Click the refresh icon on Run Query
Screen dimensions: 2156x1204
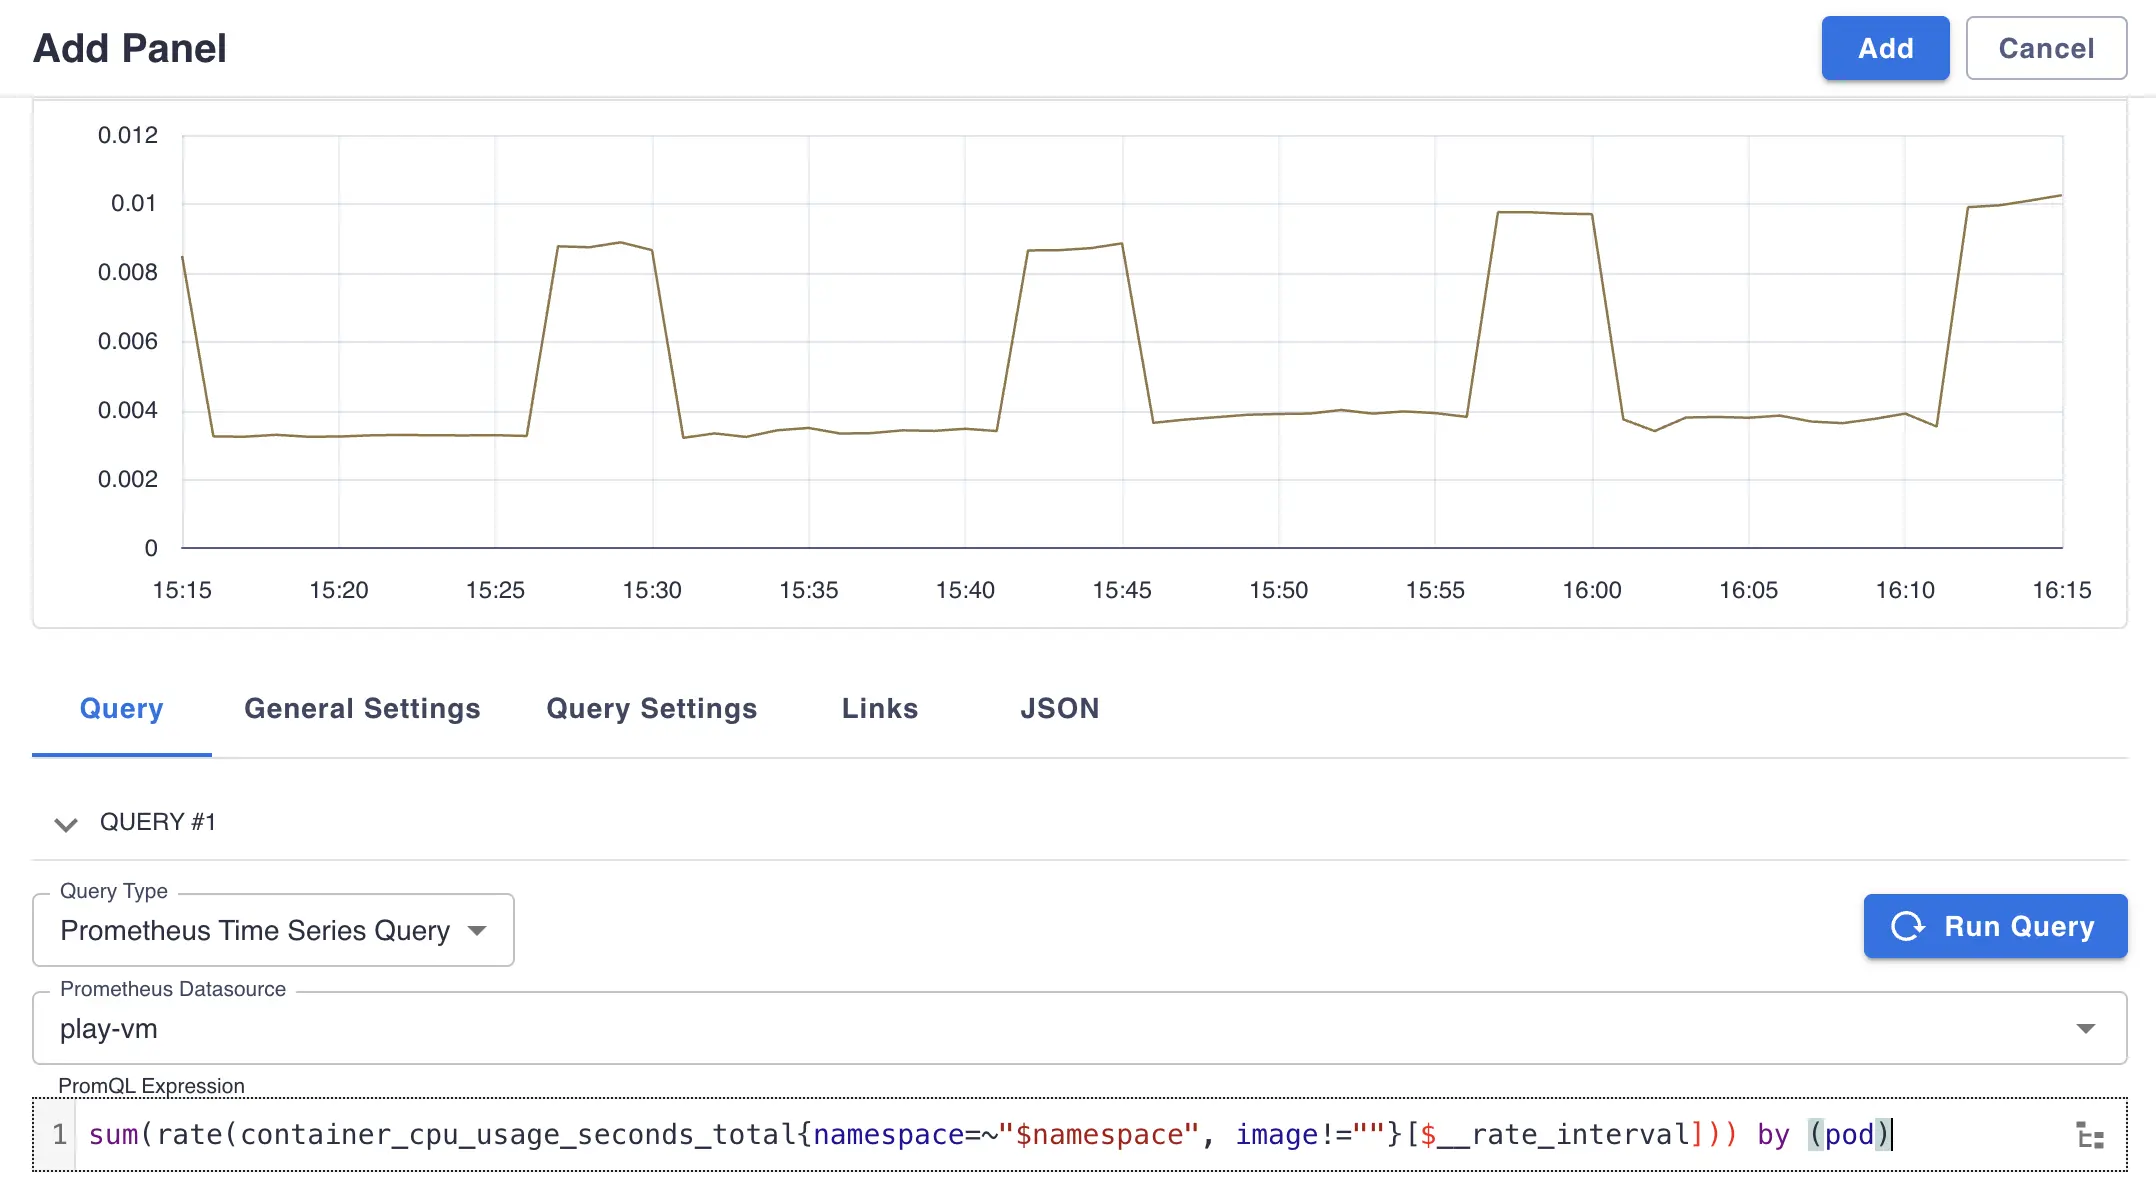pos(1907,926)
